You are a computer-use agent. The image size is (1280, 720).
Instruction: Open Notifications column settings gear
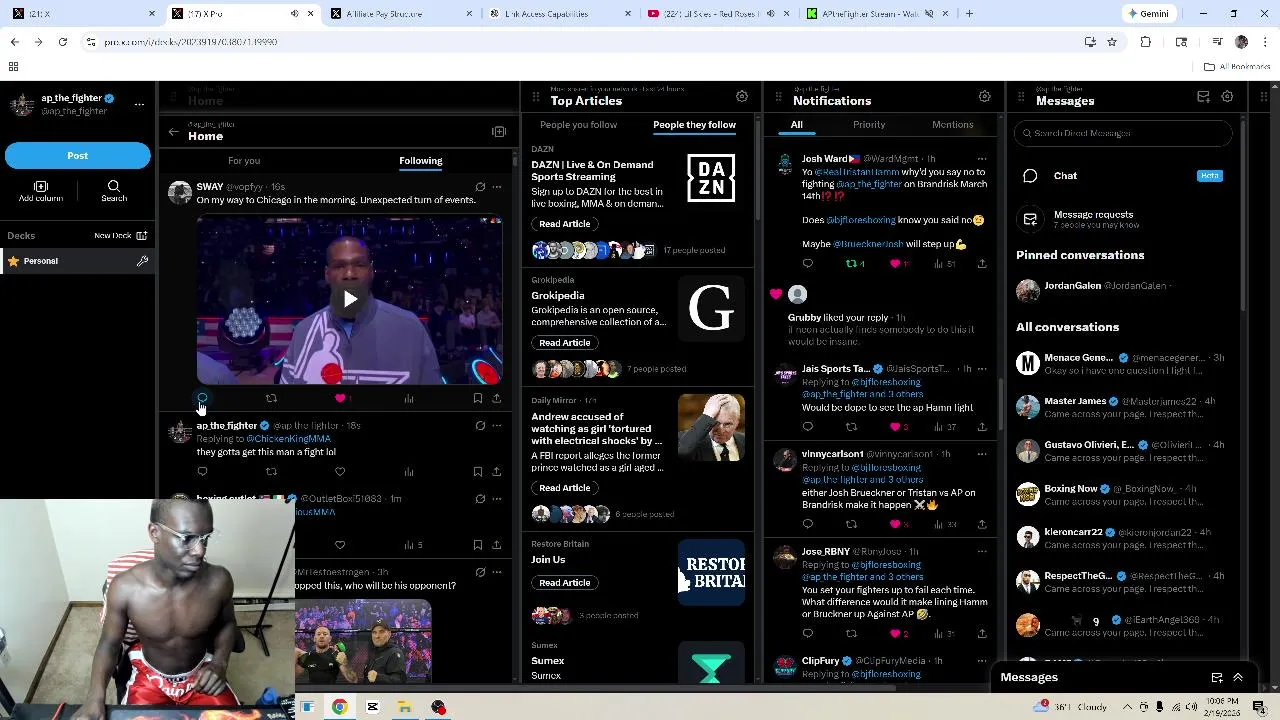tap(985, 97)
